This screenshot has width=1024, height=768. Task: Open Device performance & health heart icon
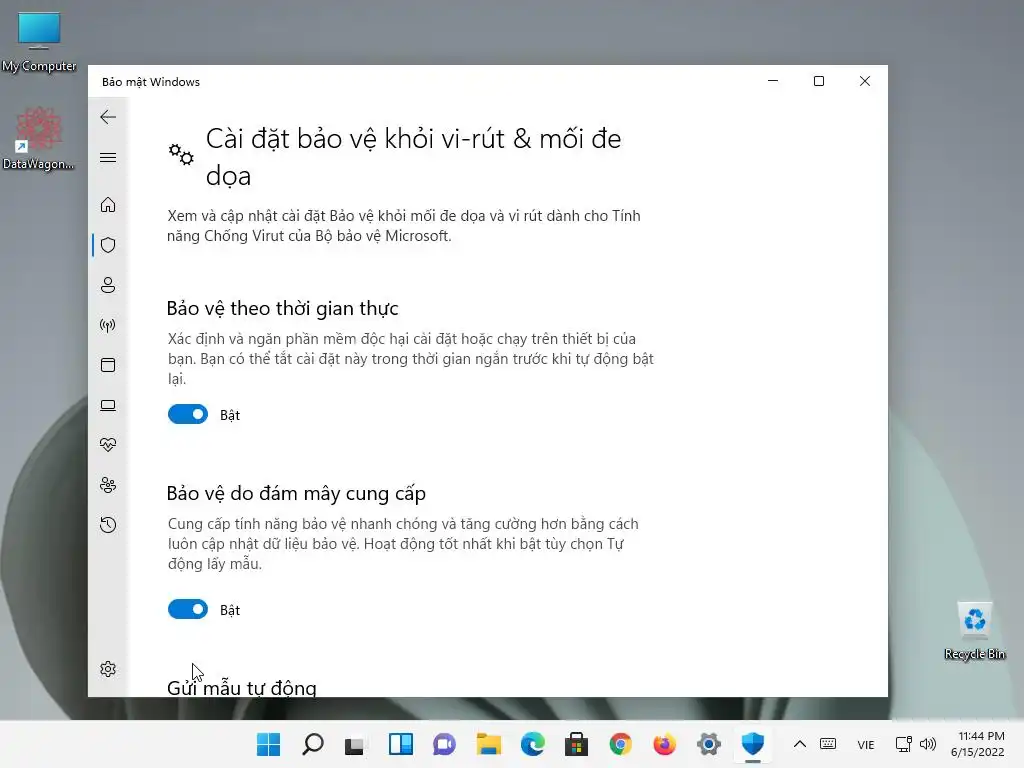[x=108, y=445]
